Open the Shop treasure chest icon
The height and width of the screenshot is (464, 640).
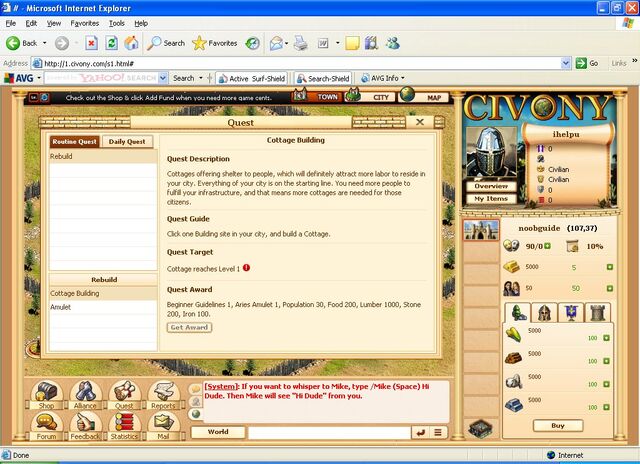coord(47,393)
